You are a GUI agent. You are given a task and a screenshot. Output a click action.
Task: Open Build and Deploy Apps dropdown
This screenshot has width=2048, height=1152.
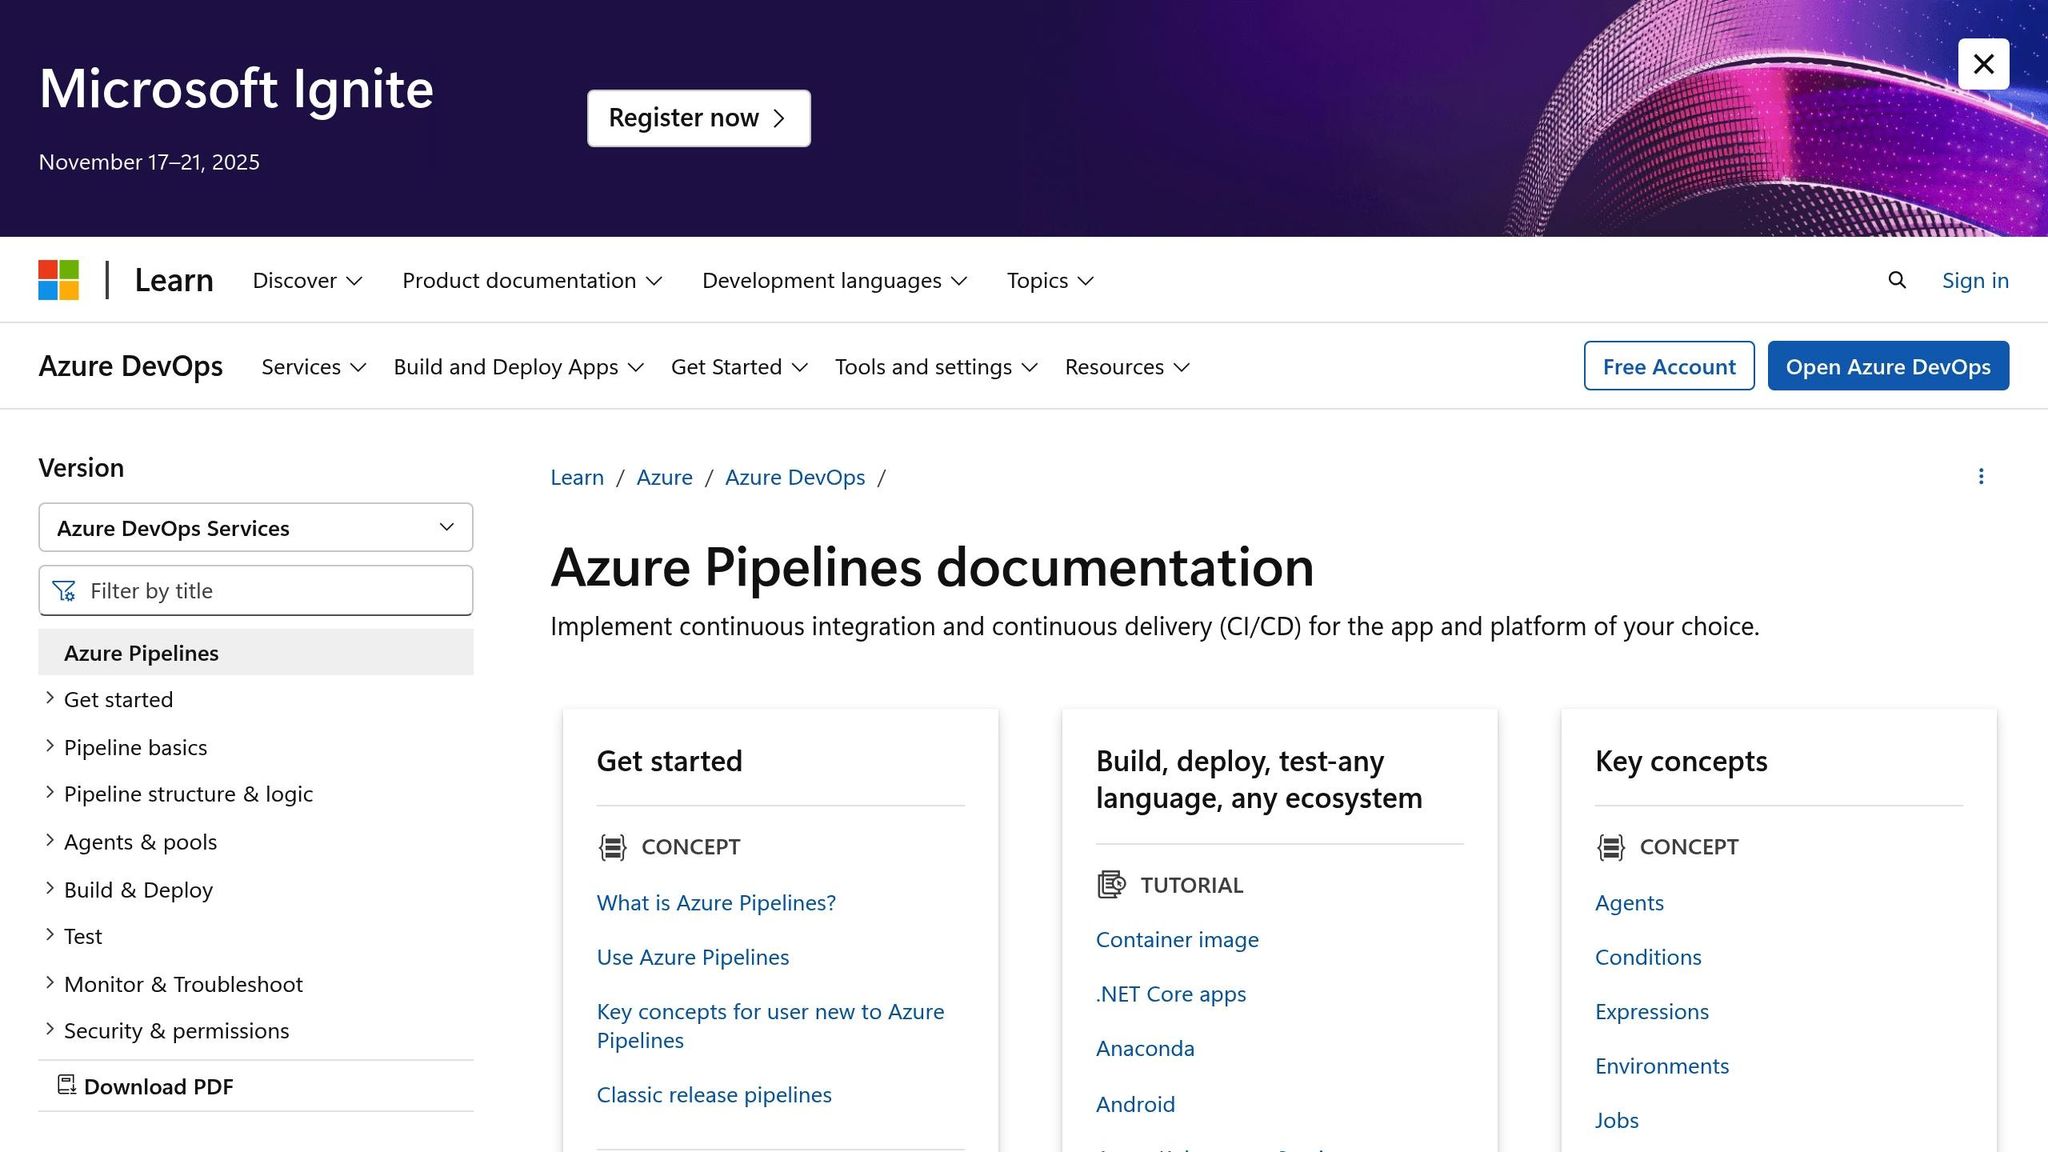point(518,367)
